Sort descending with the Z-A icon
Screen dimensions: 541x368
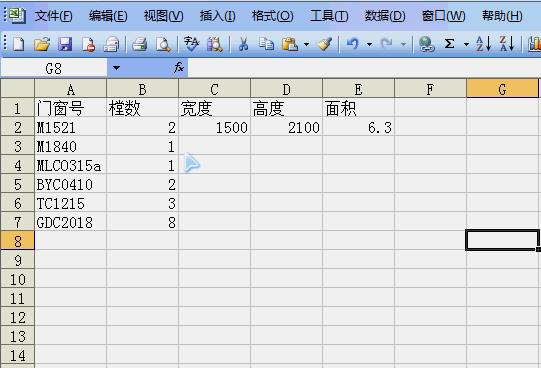tap(507, 44)
